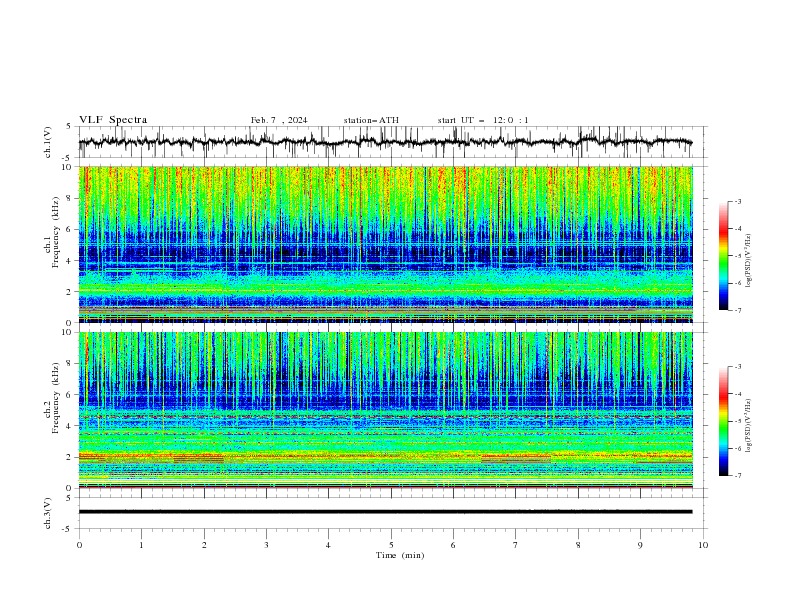Click the "-5" label on upper color bar

pyautogui.click(x=737, y=256)
